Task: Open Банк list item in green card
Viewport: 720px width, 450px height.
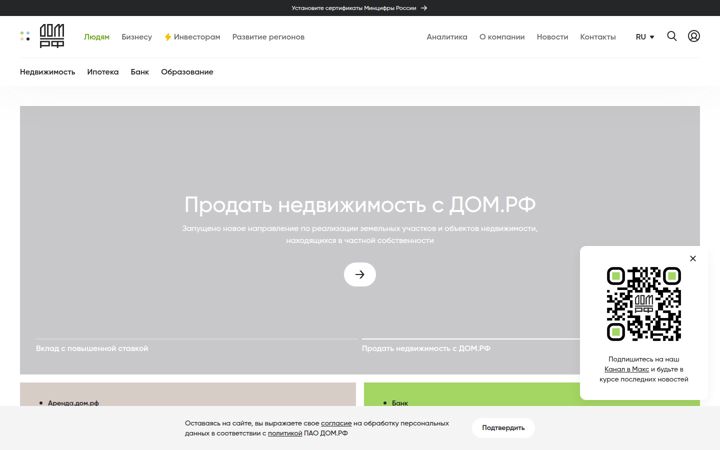Action: pyautogui.click(x=399, y=403)
